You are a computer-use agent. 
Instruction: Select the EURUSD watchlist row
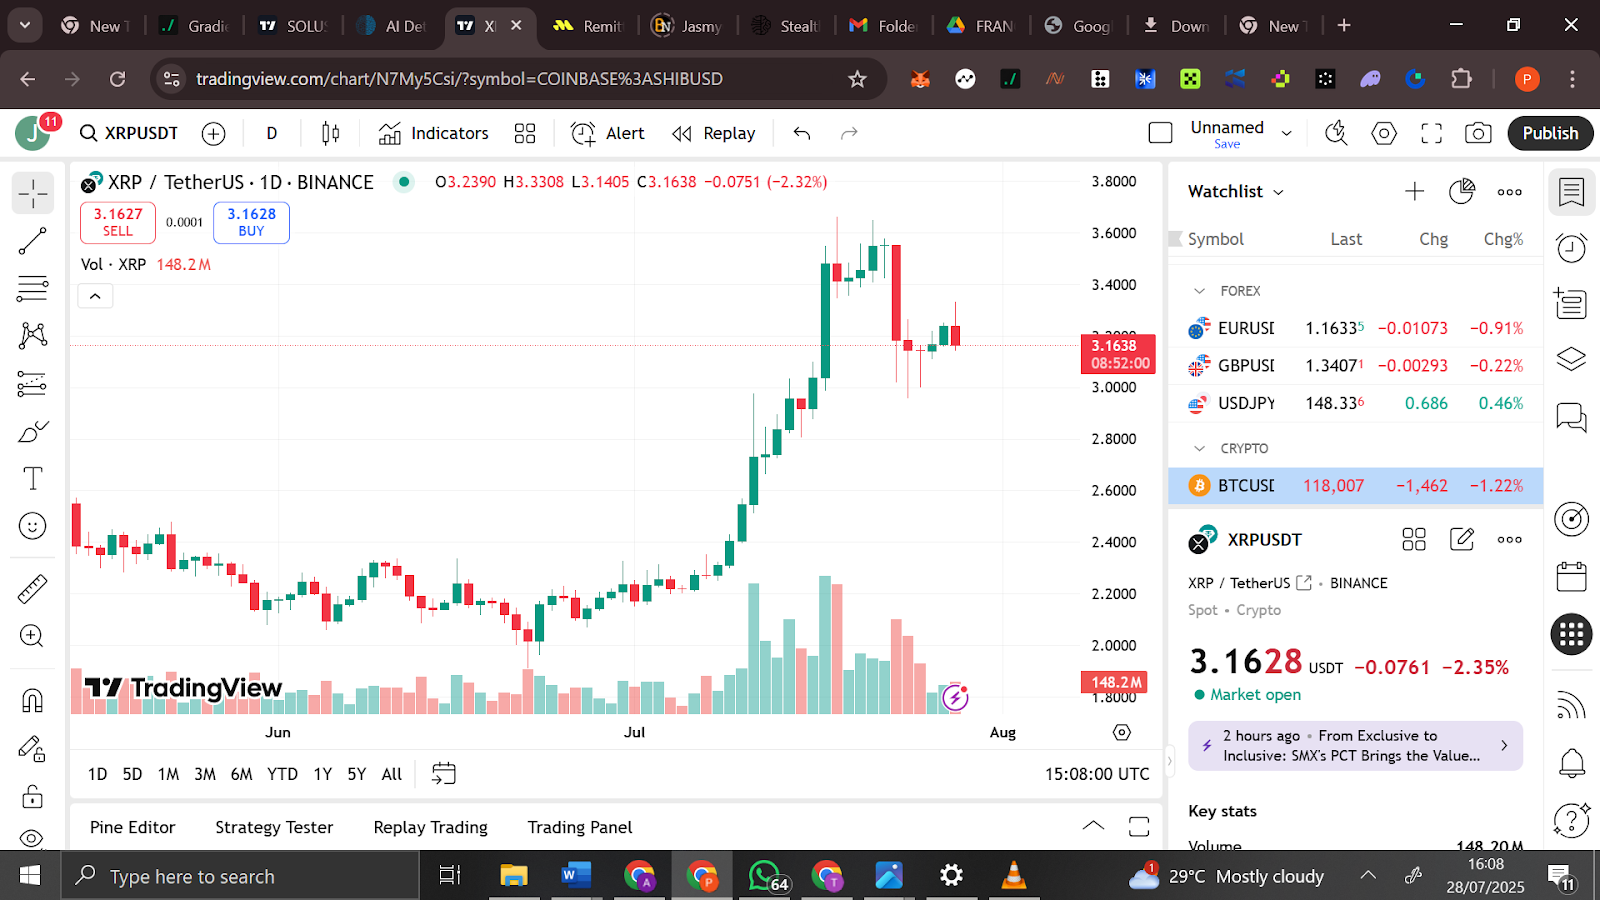pyautogui.click(x=1356, y=328)
